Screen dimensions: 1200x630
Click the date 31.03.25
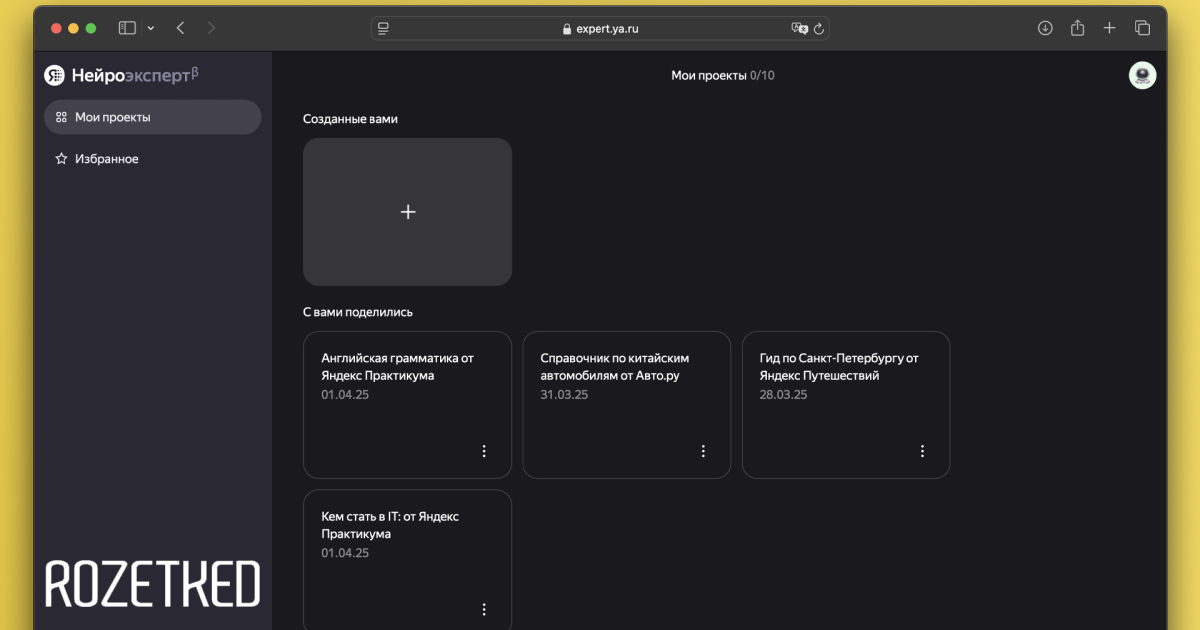tap(564, 395)
